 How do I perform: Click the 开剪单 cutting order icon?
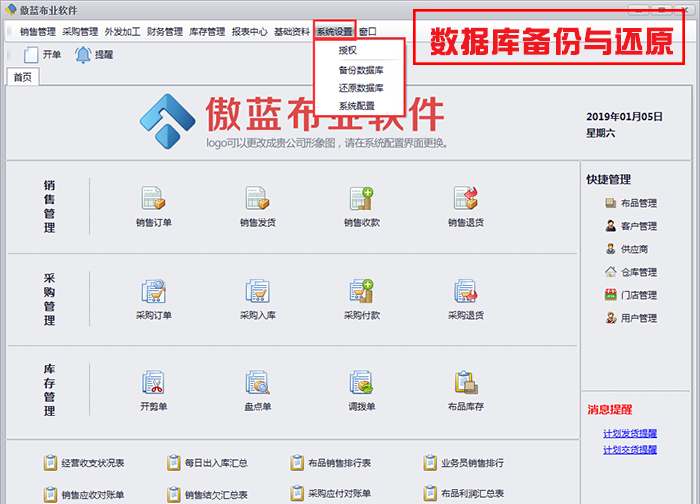[x=153, y=384]
